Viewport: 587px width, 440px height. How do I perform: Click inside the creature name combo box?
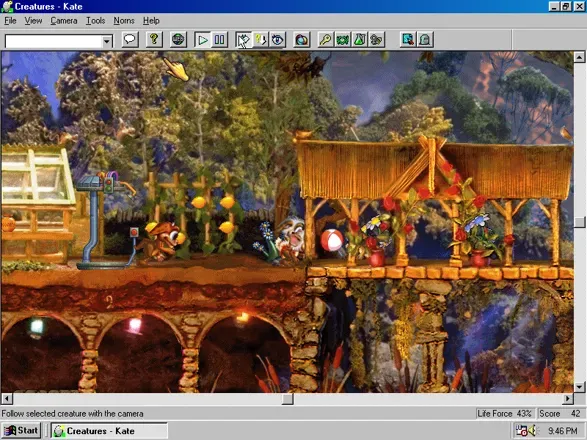point(54,41)
